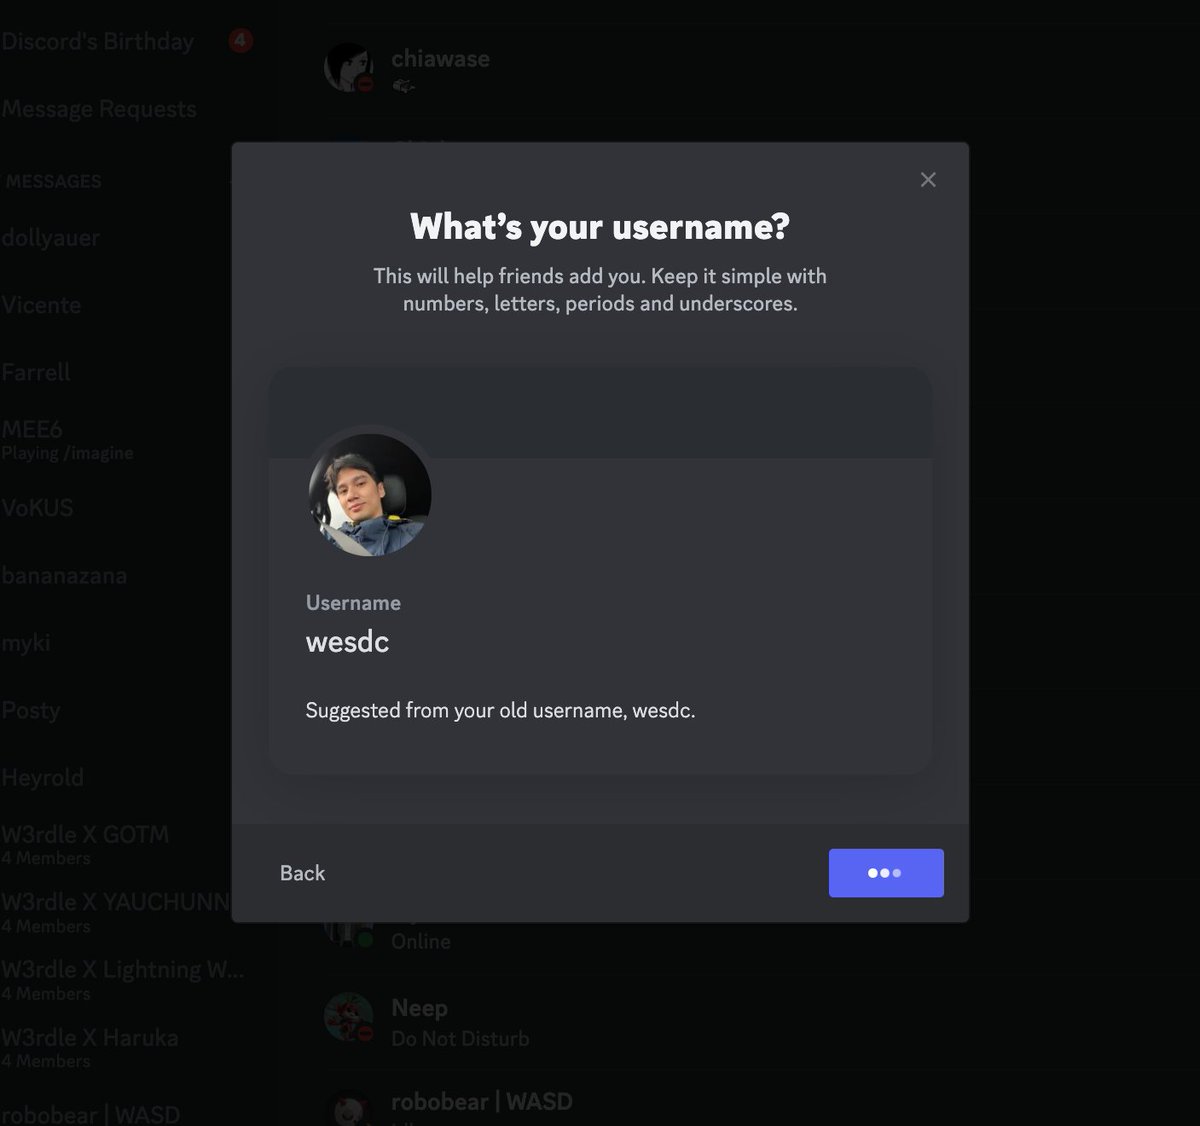Click the Username label in dialog
Image resolution: width=1200 pixels, height=1126 pixels.
pos(353,603)
